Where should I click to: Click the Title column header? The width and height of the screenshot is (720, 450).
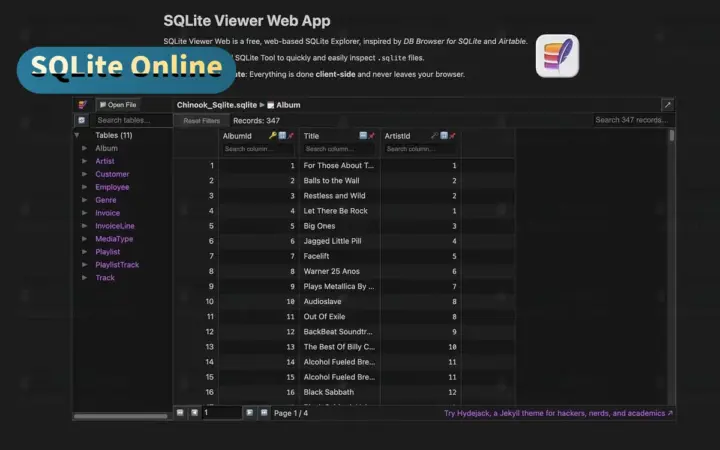click(311, 136)
